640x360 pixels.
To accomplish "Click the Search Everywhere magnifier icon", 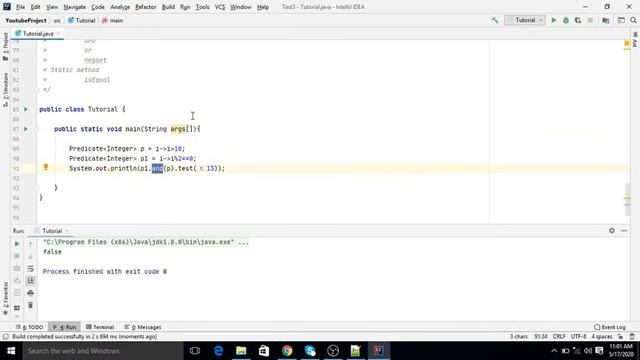I will [x=633, y=20].
